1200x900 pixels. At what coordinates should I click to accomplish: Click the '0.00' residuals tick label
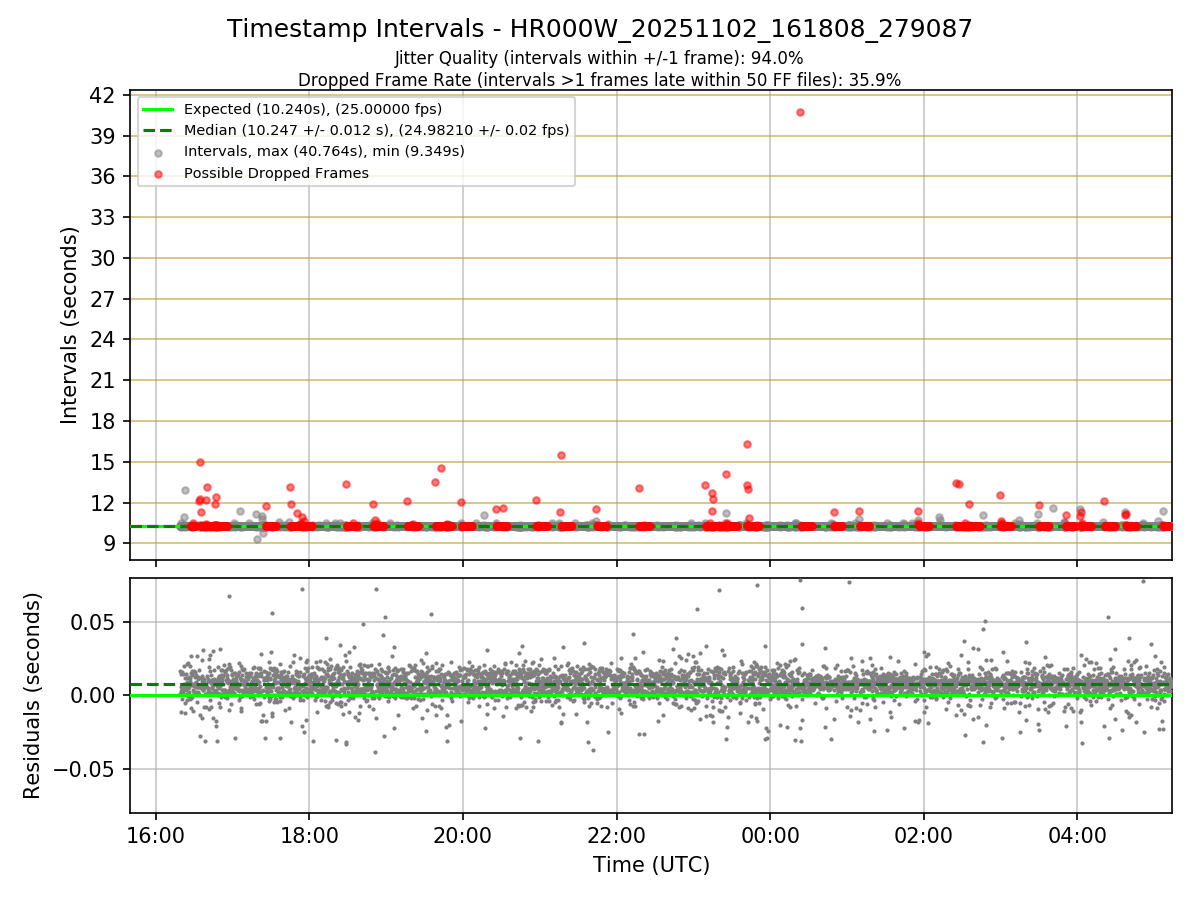coord(92,696)
